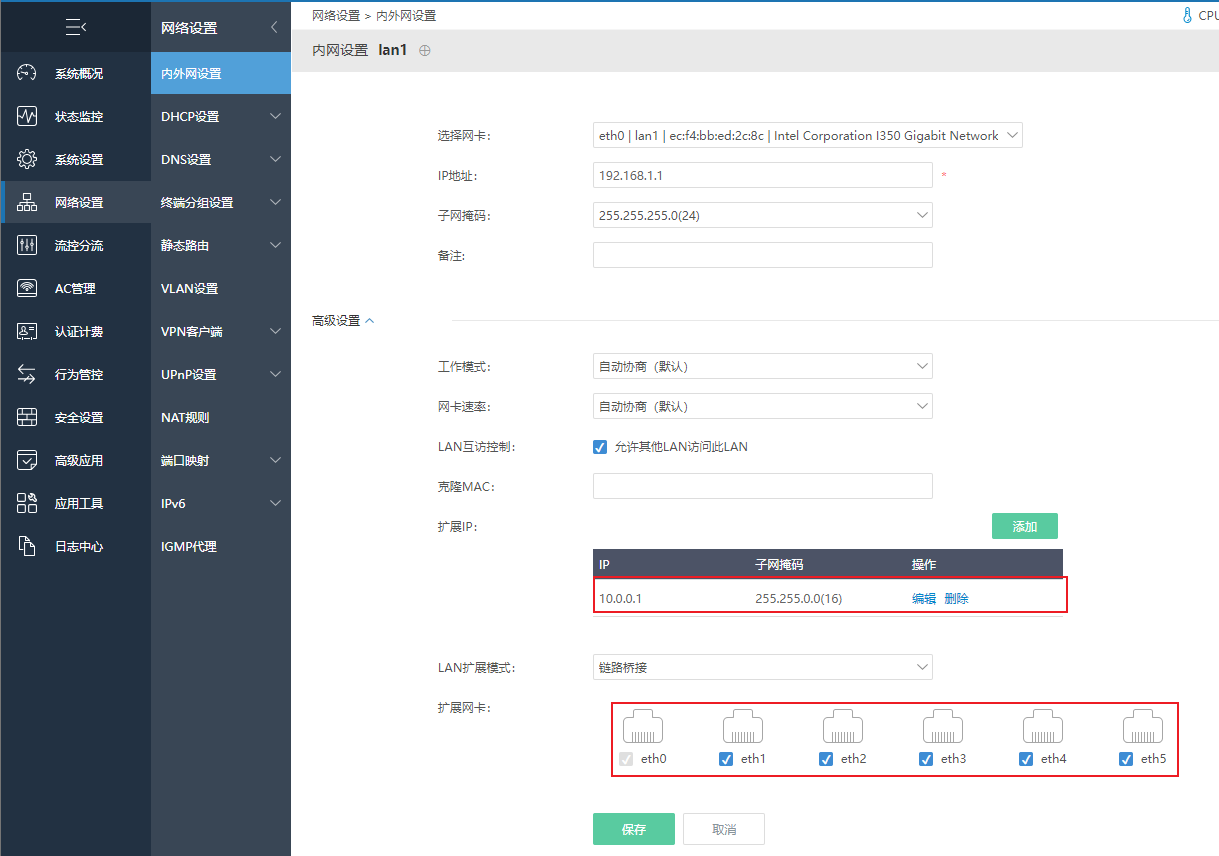
Task: Collapse the main sidebar hamburger icon
Action: point(75,27)
